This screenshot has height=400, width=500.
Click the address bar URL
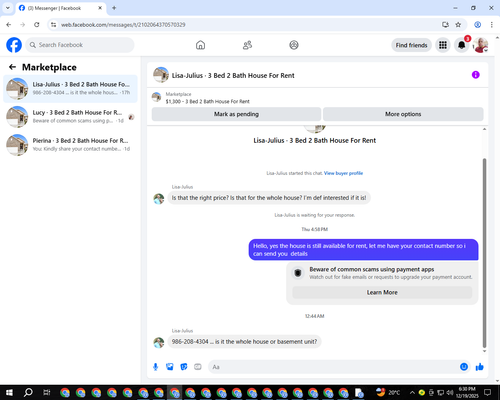tap(123, 25)
